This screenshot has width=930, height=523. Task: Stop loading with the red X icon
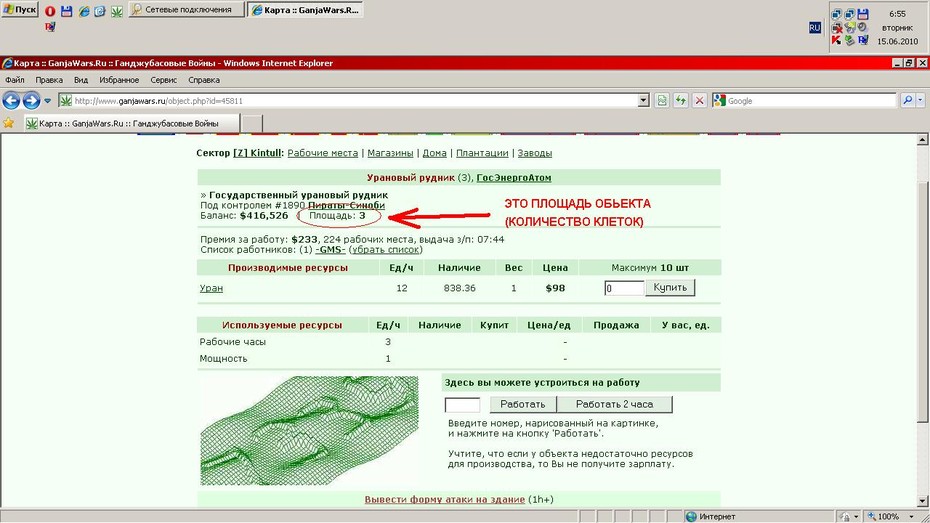[x=699, y=101]
